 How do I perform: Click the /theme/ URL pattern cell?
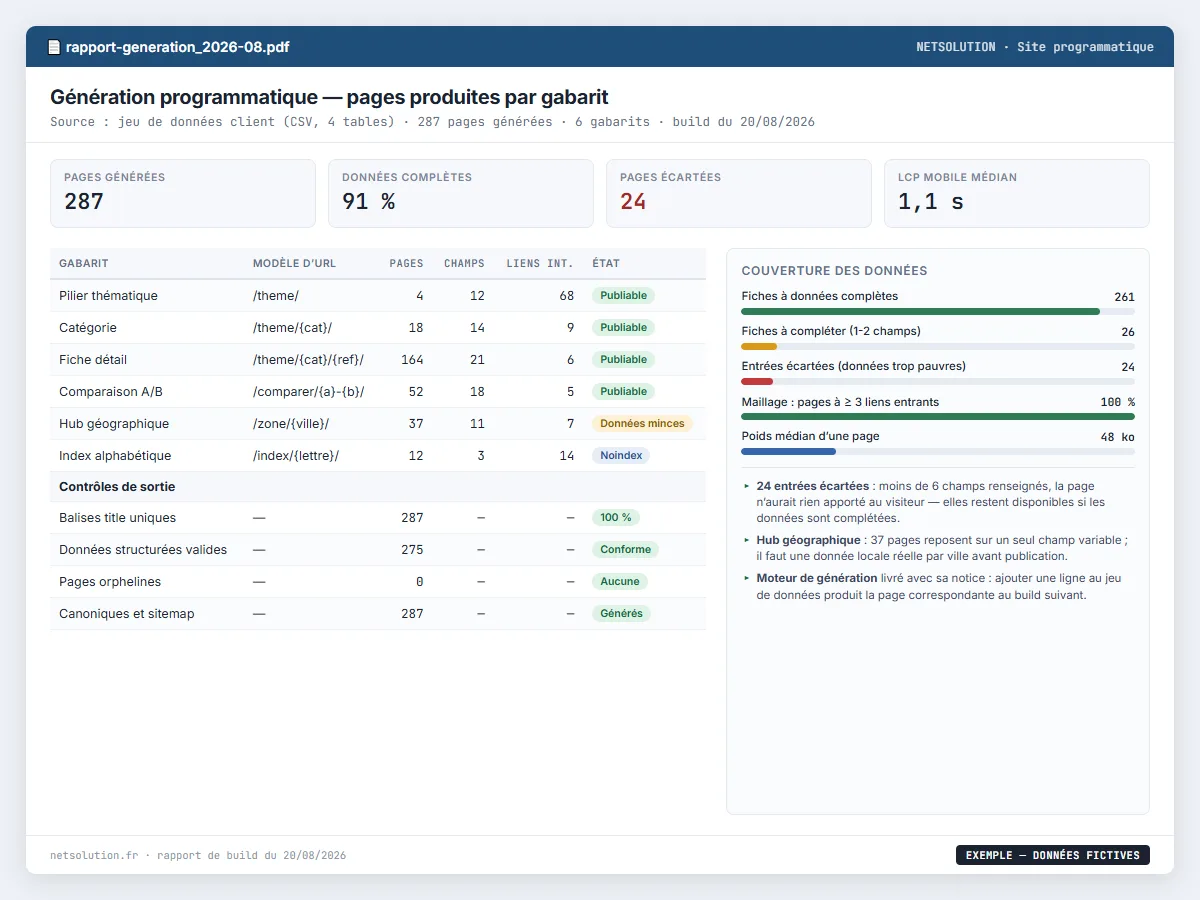[x=276, y=296]
